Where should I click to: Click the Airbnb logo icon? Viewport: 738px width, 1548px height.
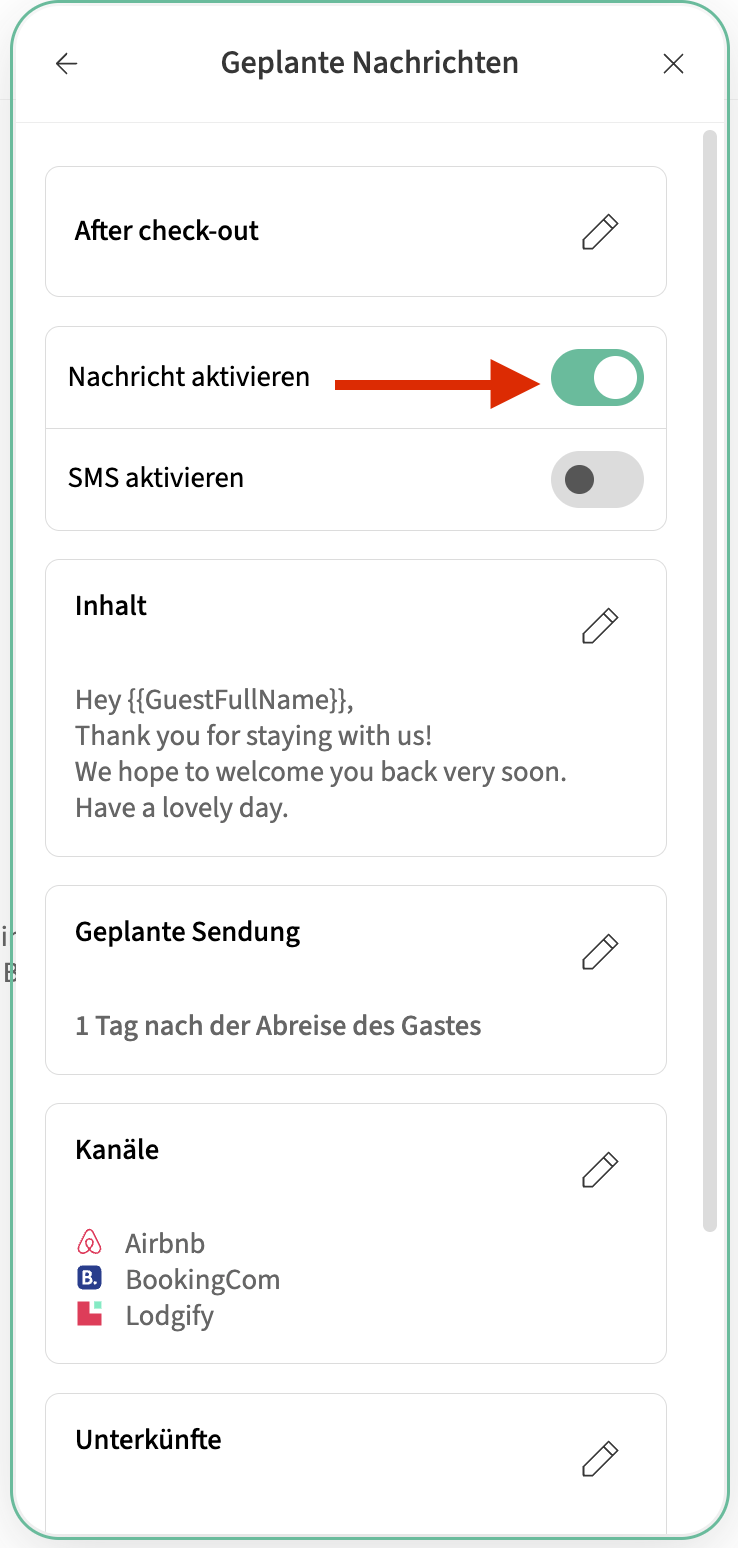pos(90,1242)
